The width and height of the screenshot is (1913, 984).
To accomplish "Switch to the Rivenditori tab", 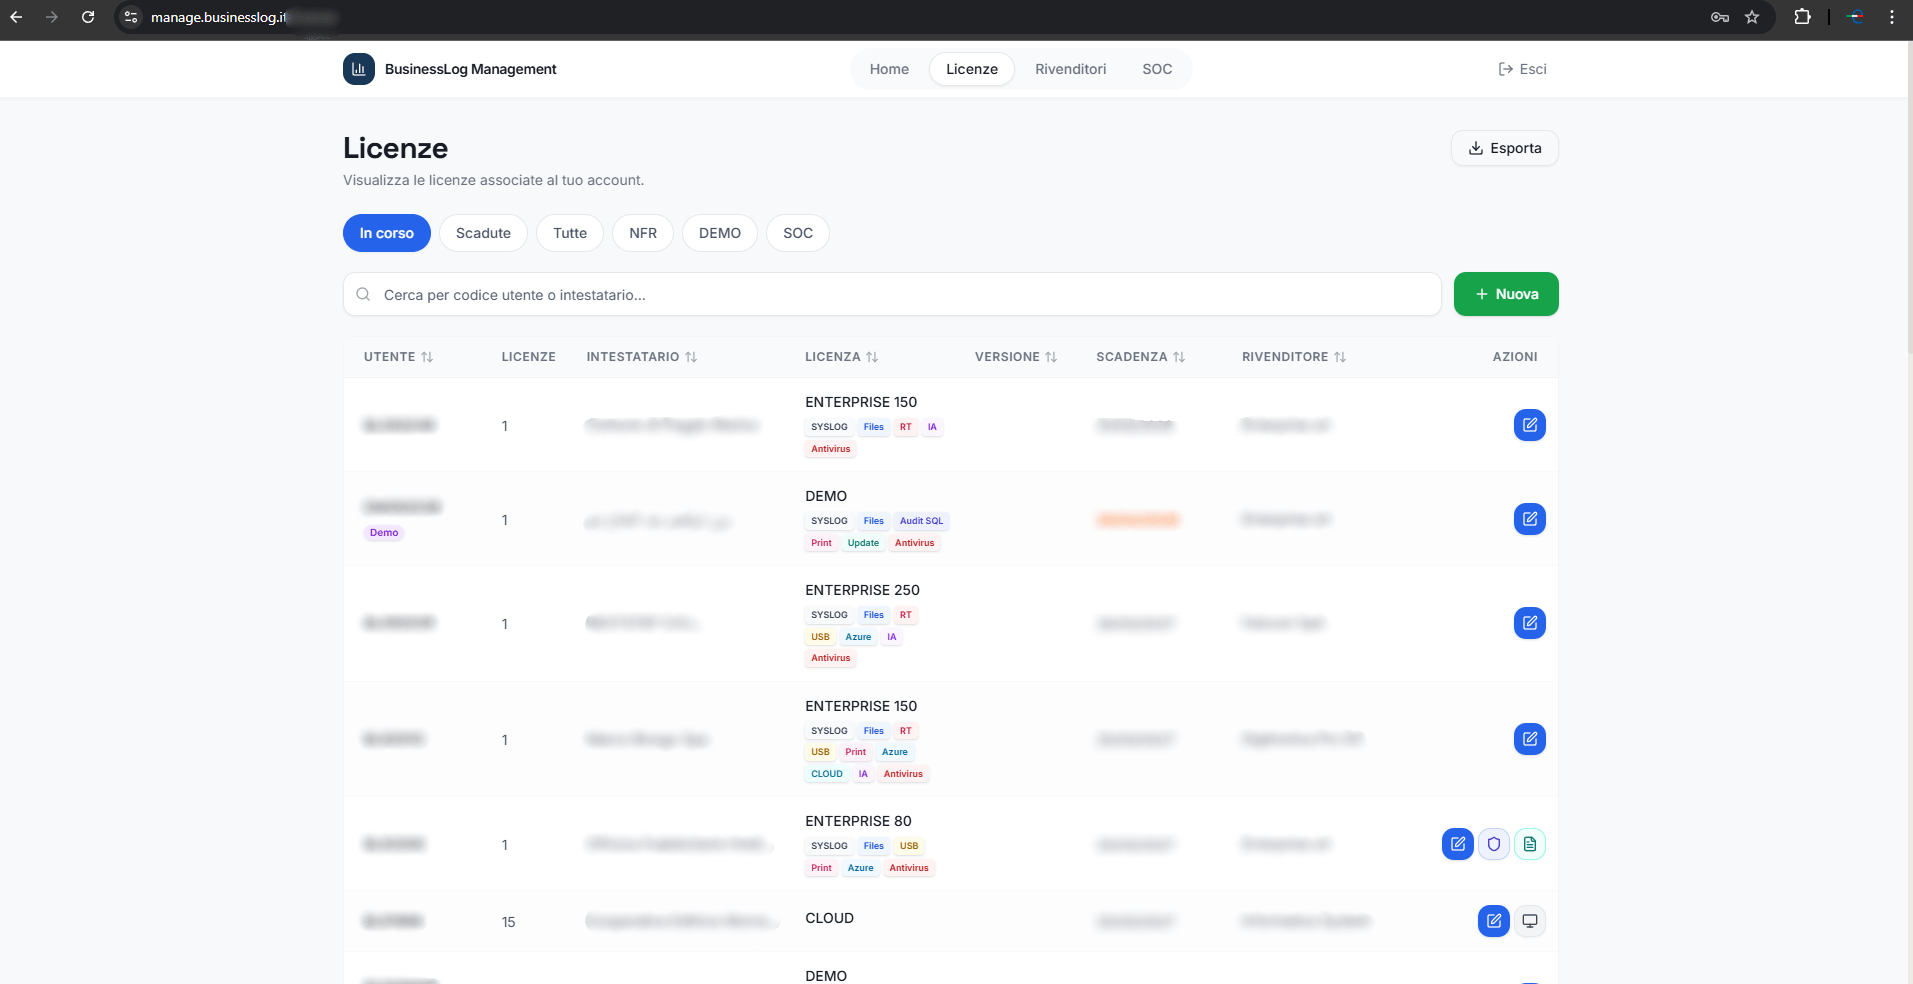I will click(1070, 68).
